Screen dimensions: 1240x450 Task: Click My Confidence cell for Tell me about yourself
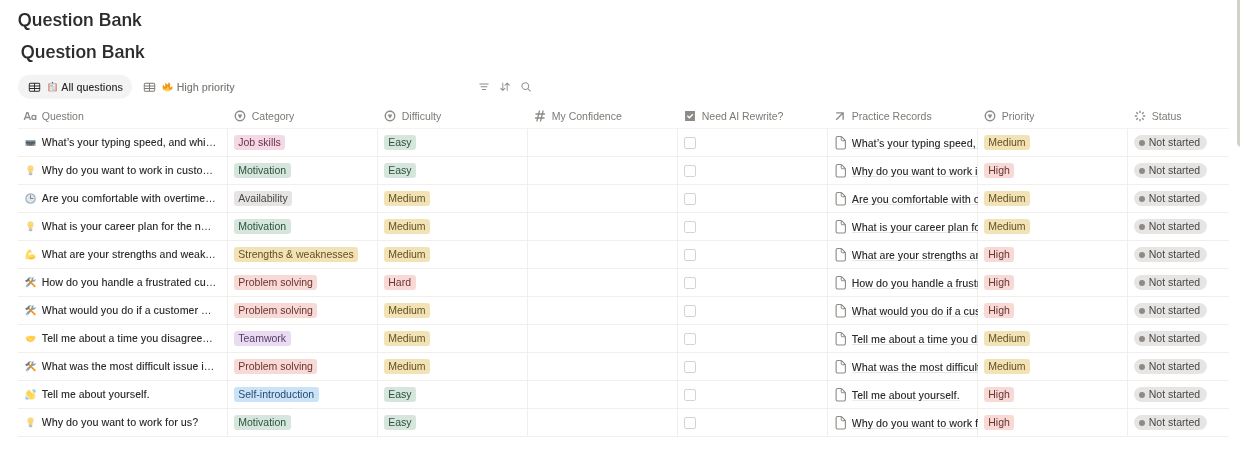[602, 395]
